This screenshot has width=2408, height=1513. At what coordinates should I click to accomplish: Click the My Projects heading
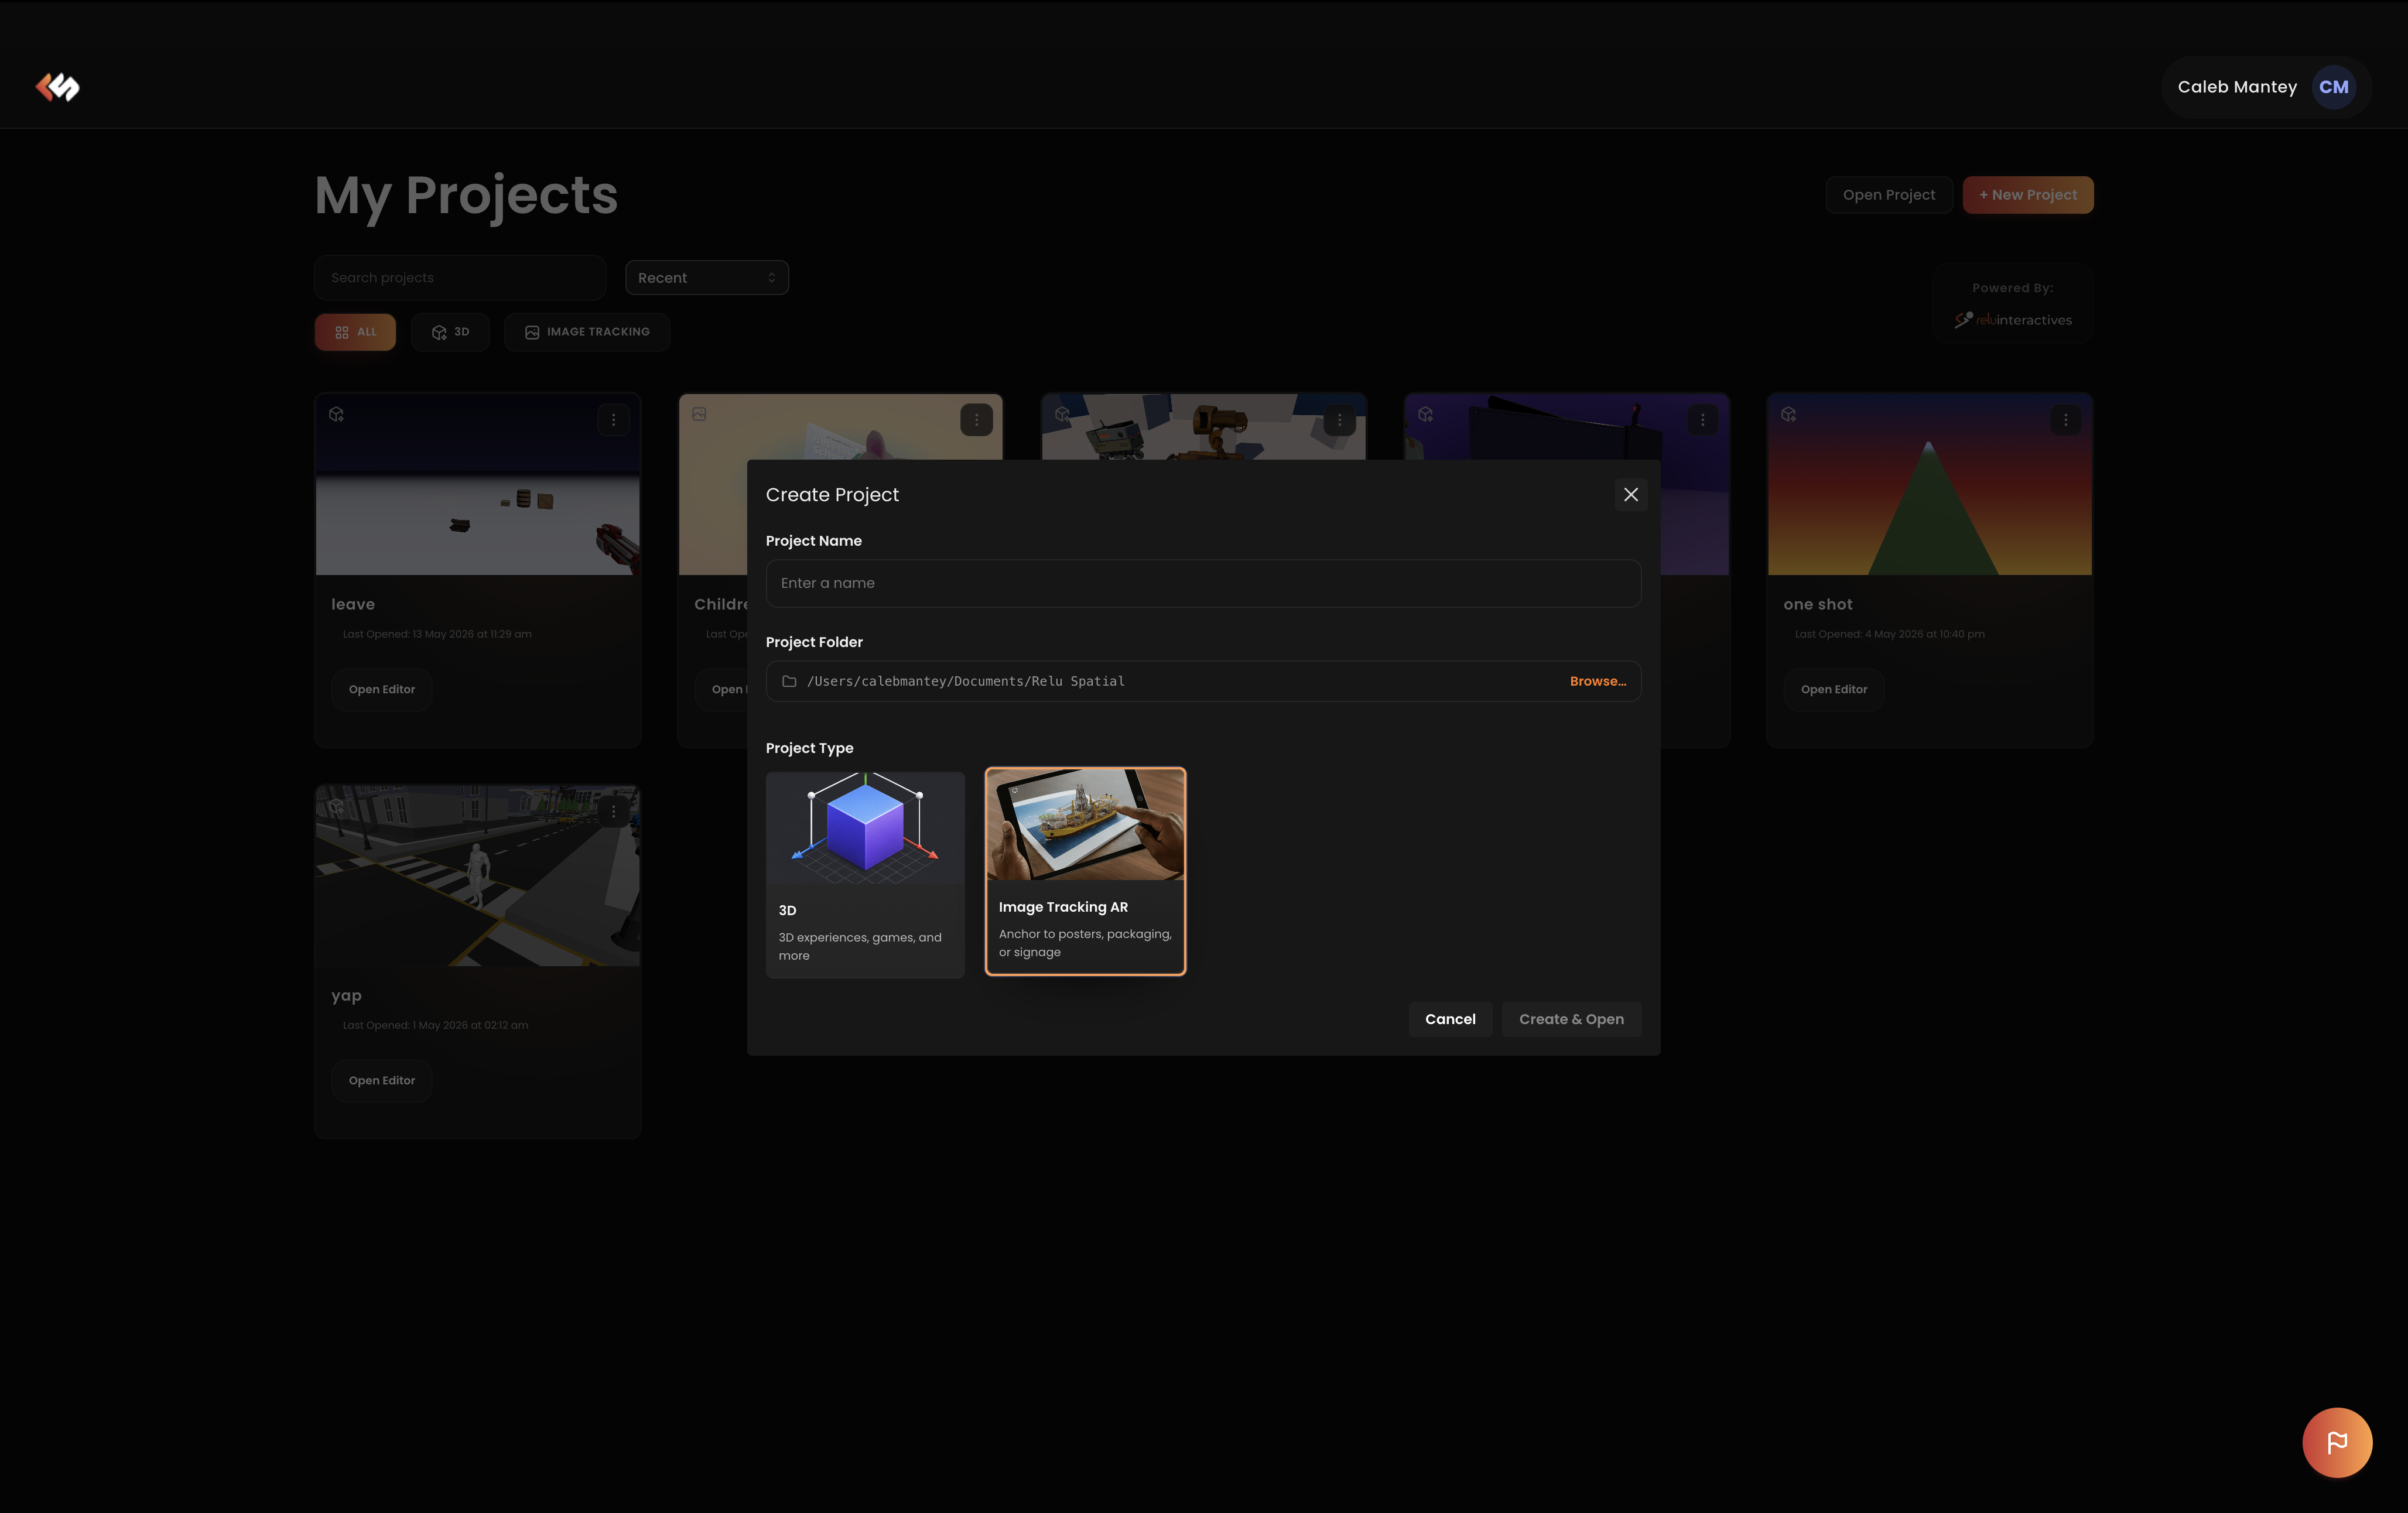[x=466, y=196]
